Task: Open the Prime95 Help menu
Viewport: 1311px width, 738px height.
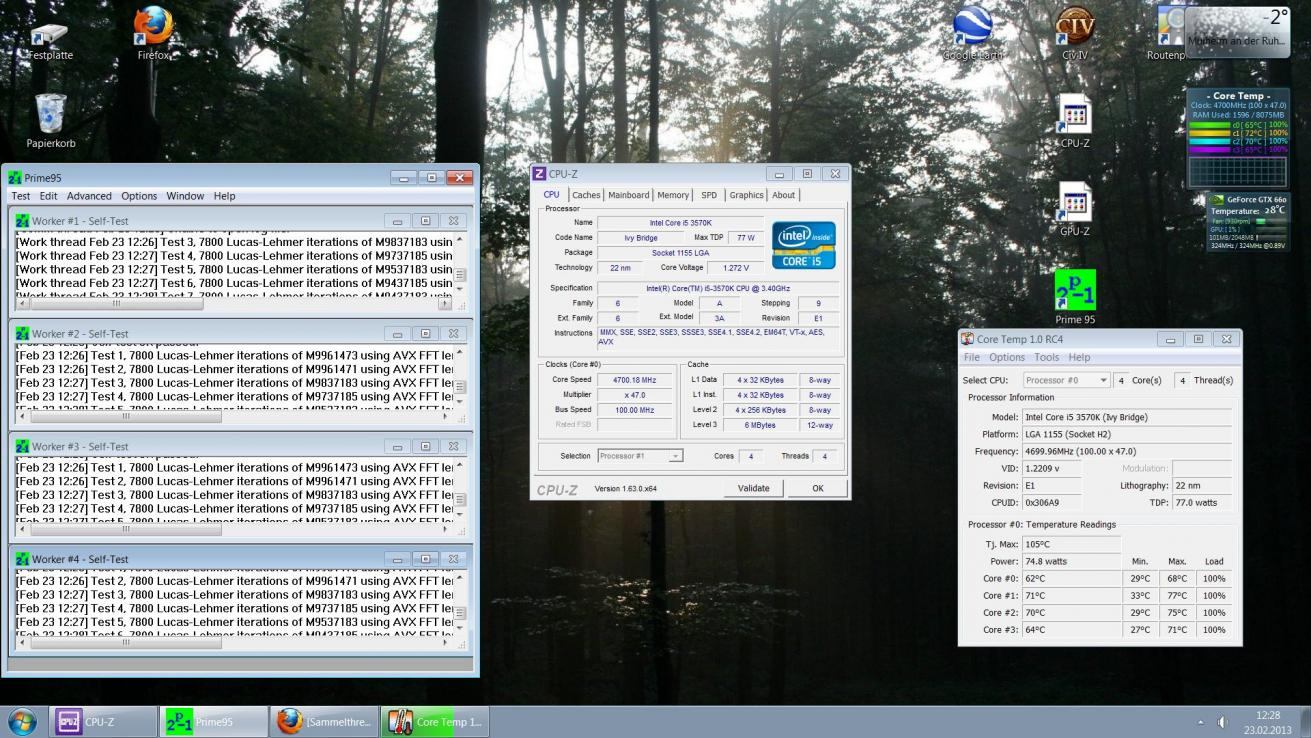Action: (224, 196)
